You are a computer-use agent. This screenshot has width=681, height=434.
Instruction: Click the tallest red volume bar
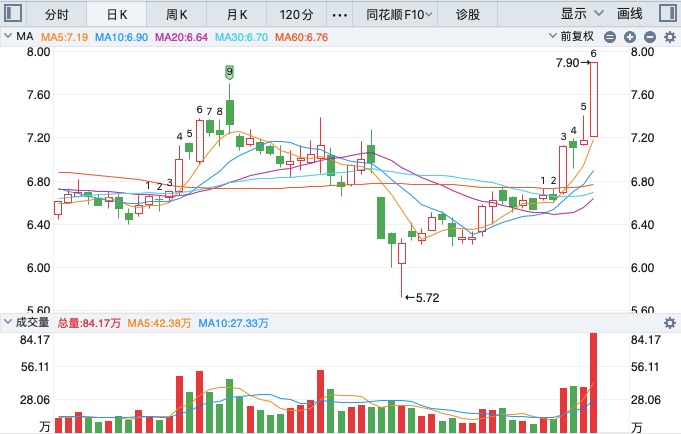tap(593, 382)
